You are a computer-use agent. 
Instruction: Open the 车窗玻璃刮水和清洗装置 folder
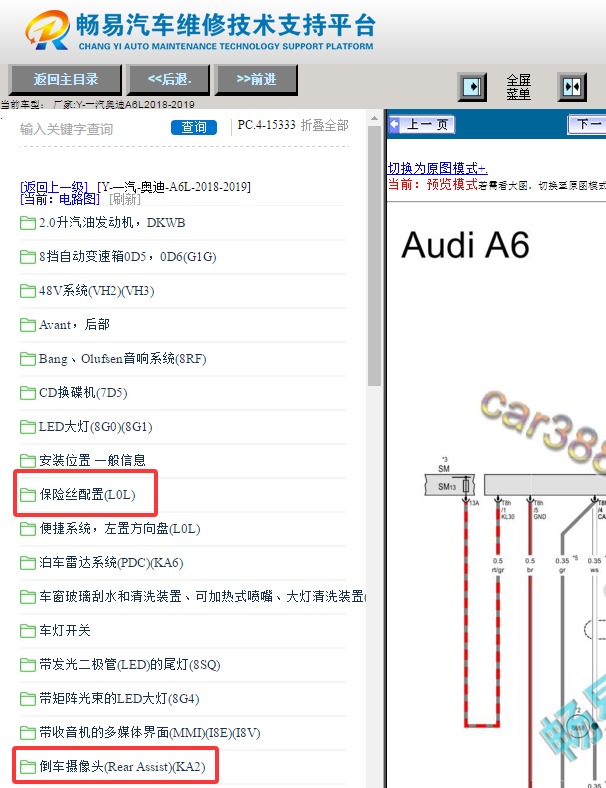coord(203,597)
